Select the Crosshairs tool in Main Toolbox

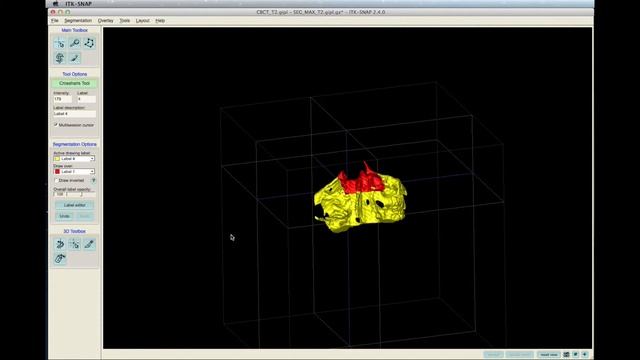point(60,43)
